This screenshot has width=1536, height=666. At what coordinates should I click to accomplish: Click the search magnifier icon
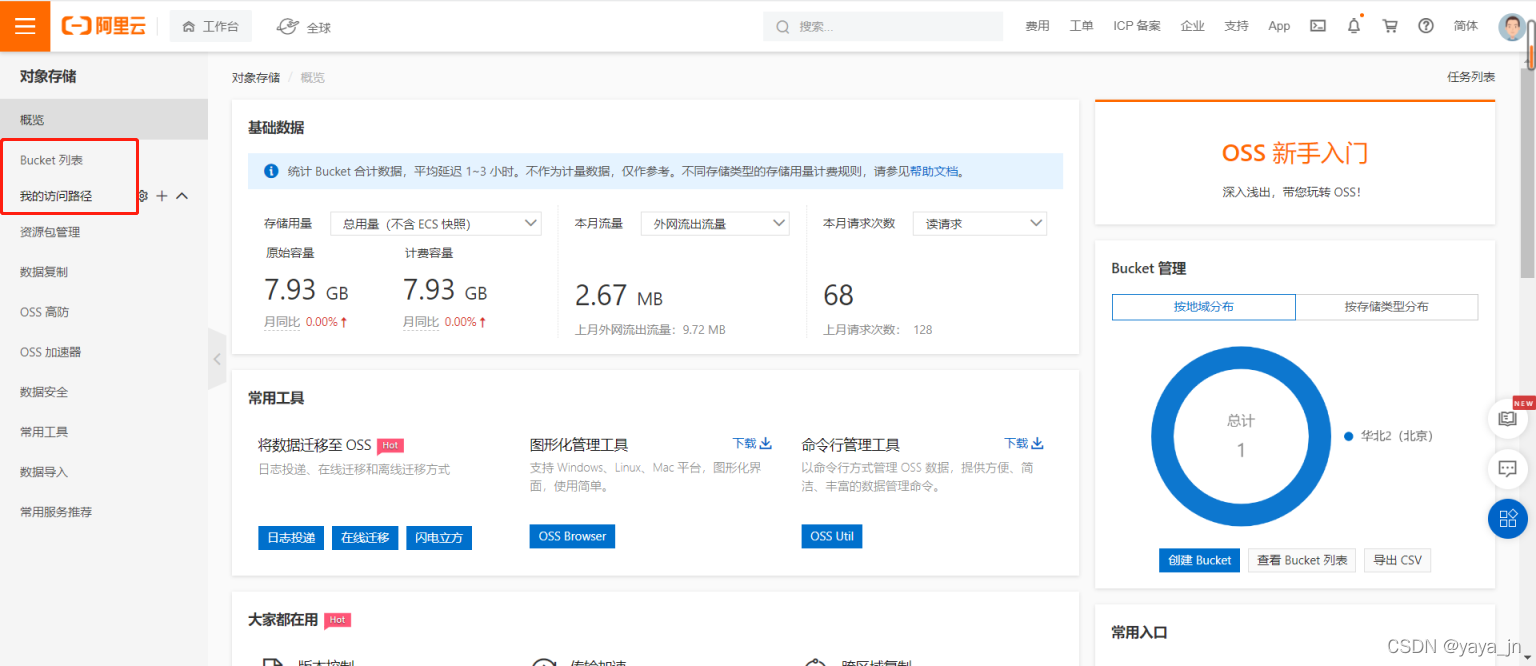[x=783, y=27]
